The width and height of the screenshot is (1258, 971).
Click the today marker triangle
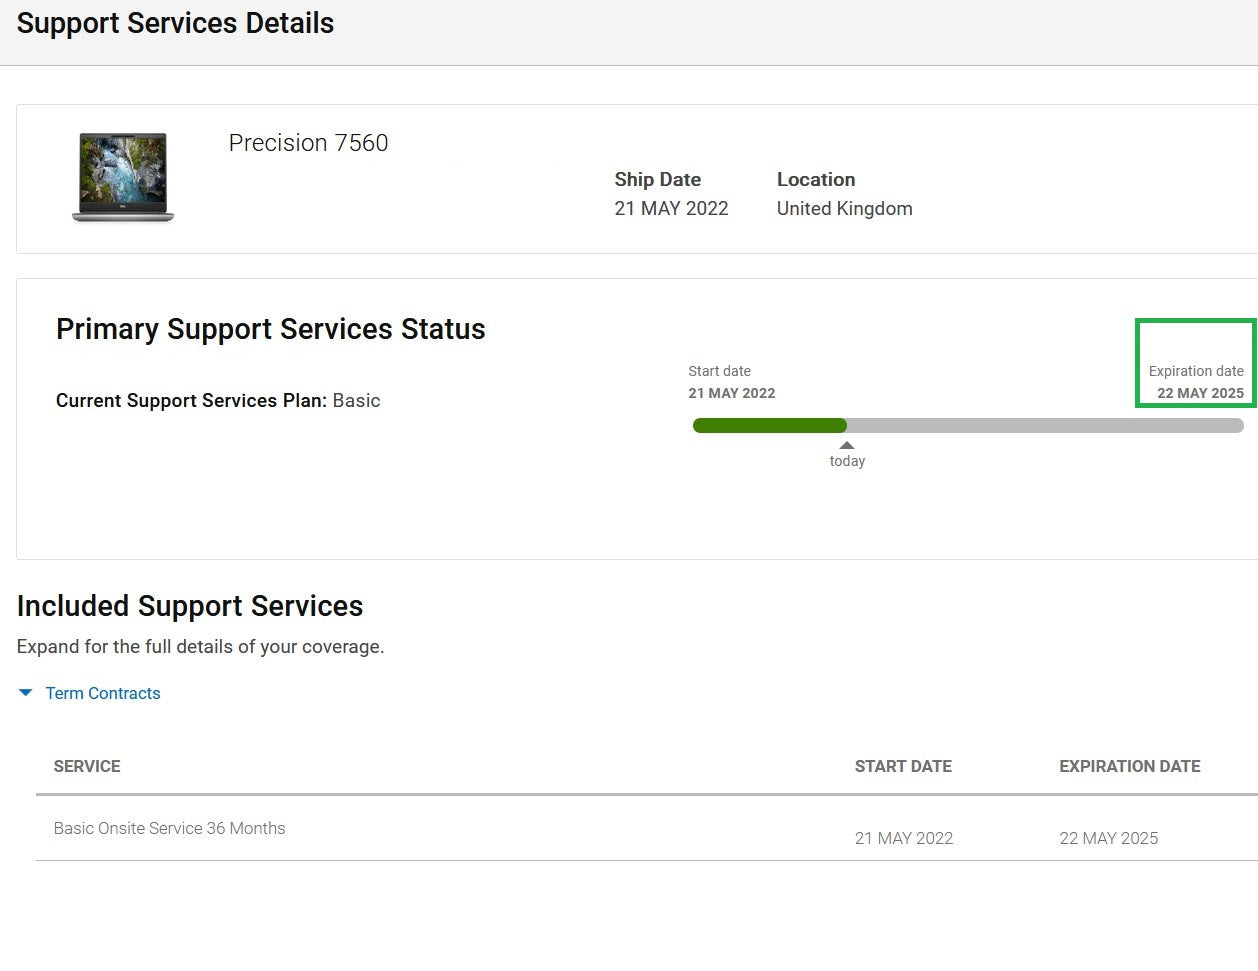coord(847,445)
